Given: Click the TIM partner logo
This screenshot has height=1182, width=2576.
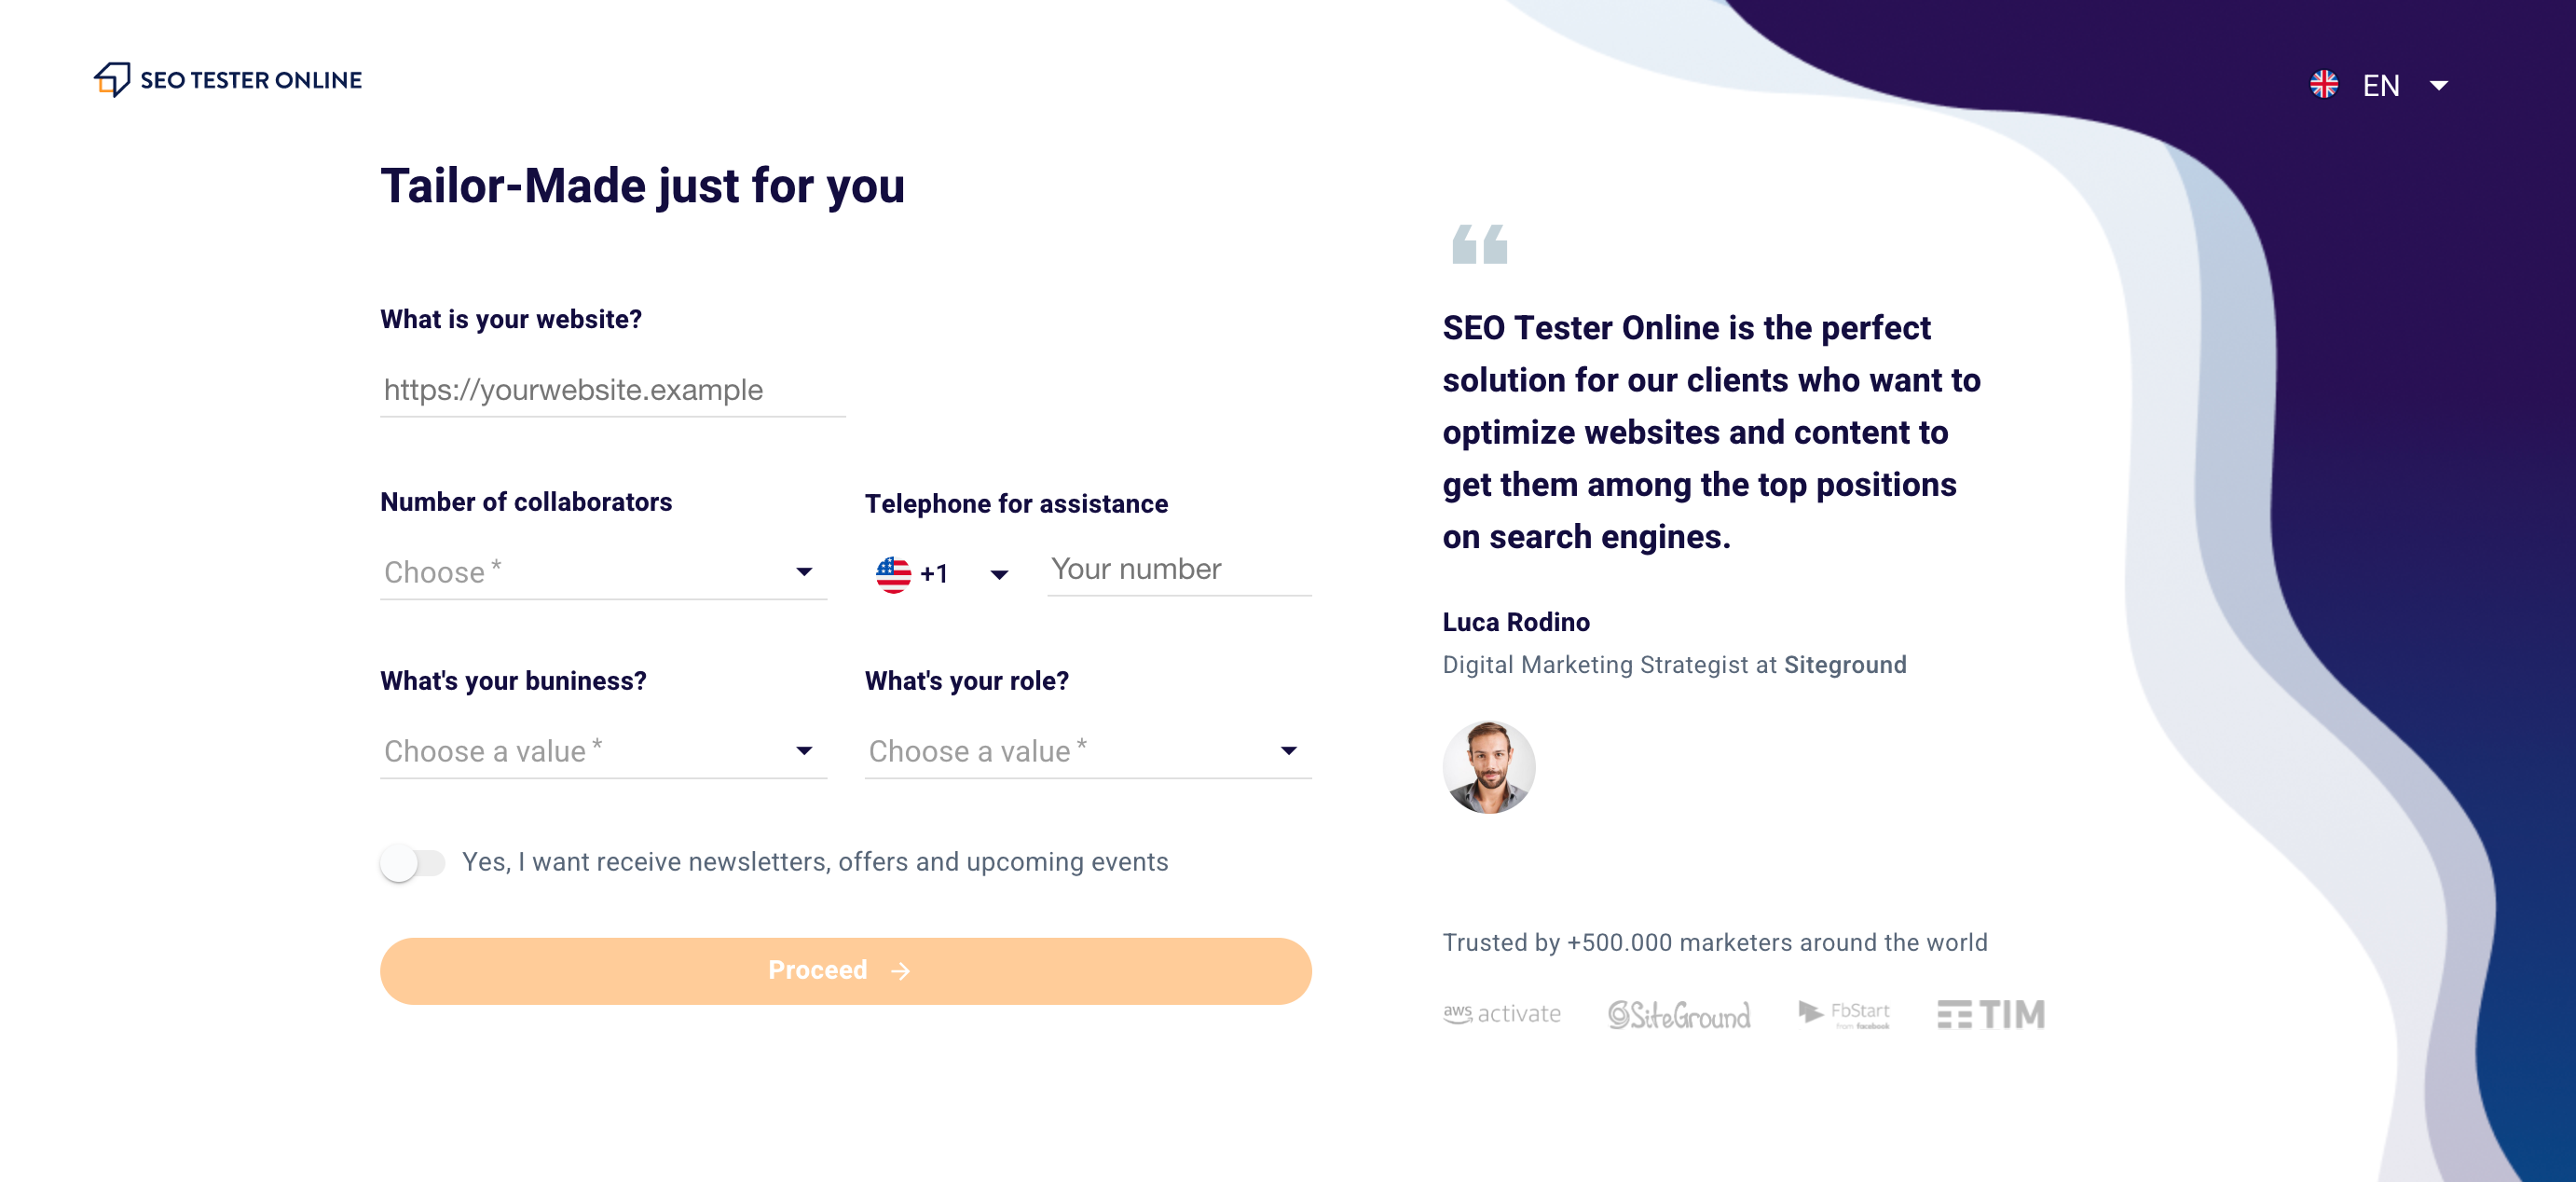Looking at the screenshot, I should tap(1991, 1014).
